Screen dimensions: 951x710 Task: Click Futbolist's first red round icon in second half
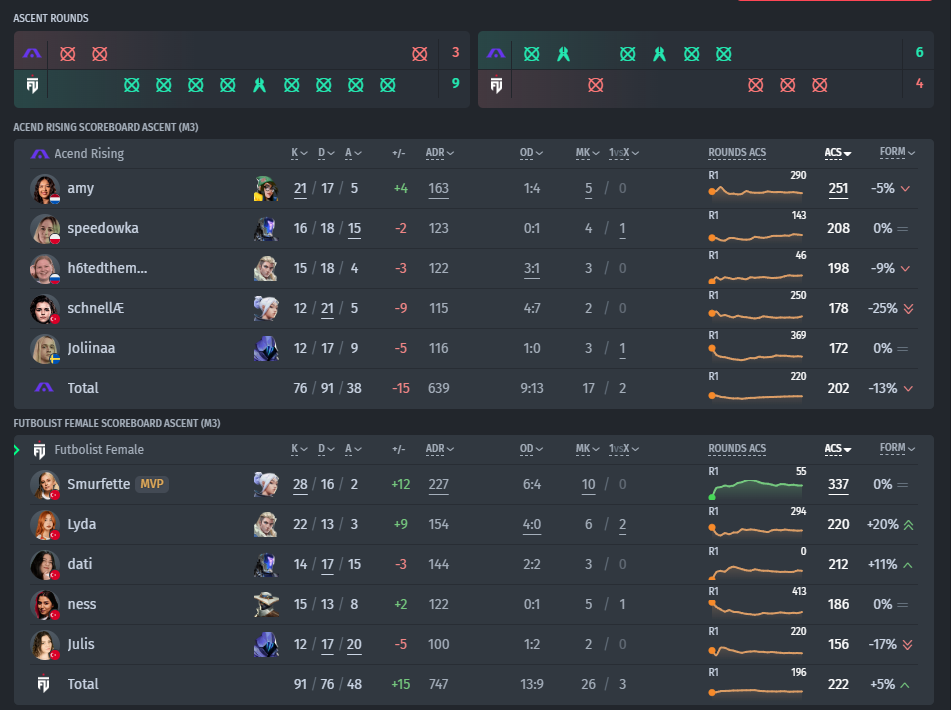[x=596, y=85]
